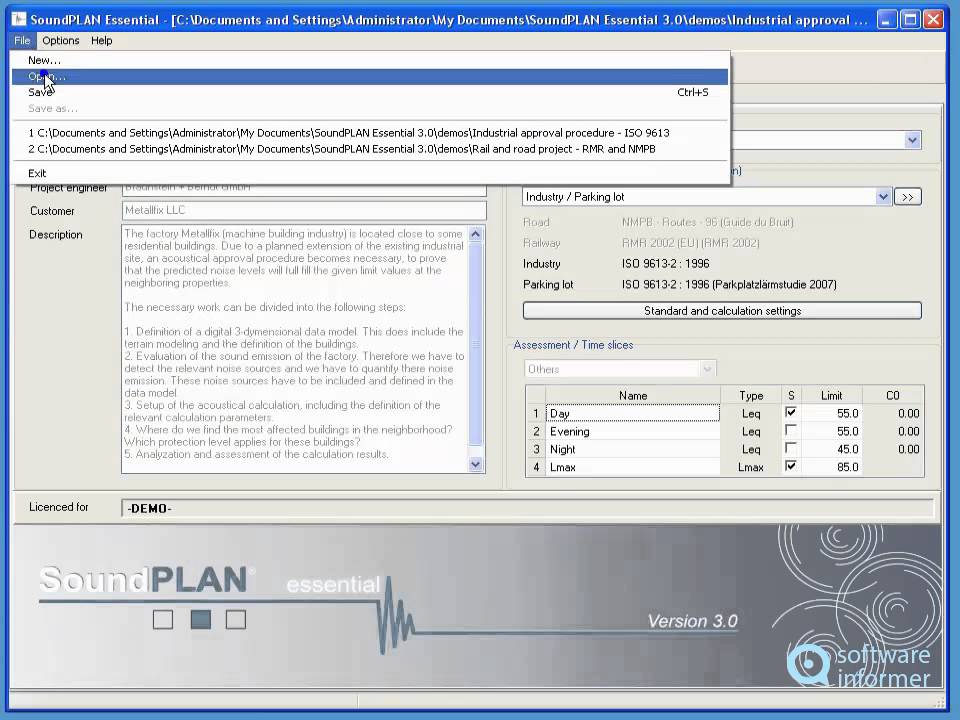Click the Night limit value 45.0
The image size is (960, 720).
pyautogui.click(x=831, y=449)
